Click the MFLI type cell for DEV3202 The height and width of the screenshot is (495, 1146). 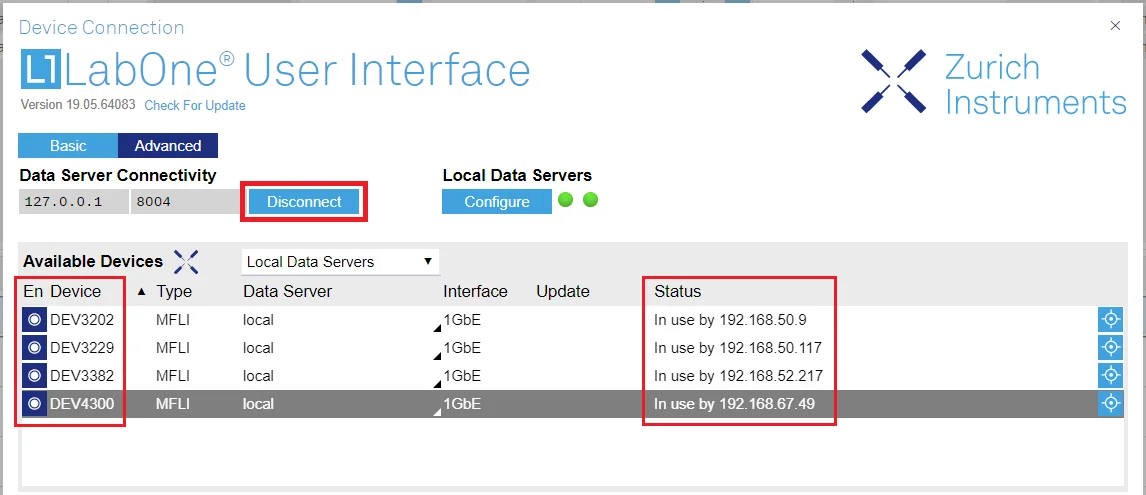click(172, 320)
